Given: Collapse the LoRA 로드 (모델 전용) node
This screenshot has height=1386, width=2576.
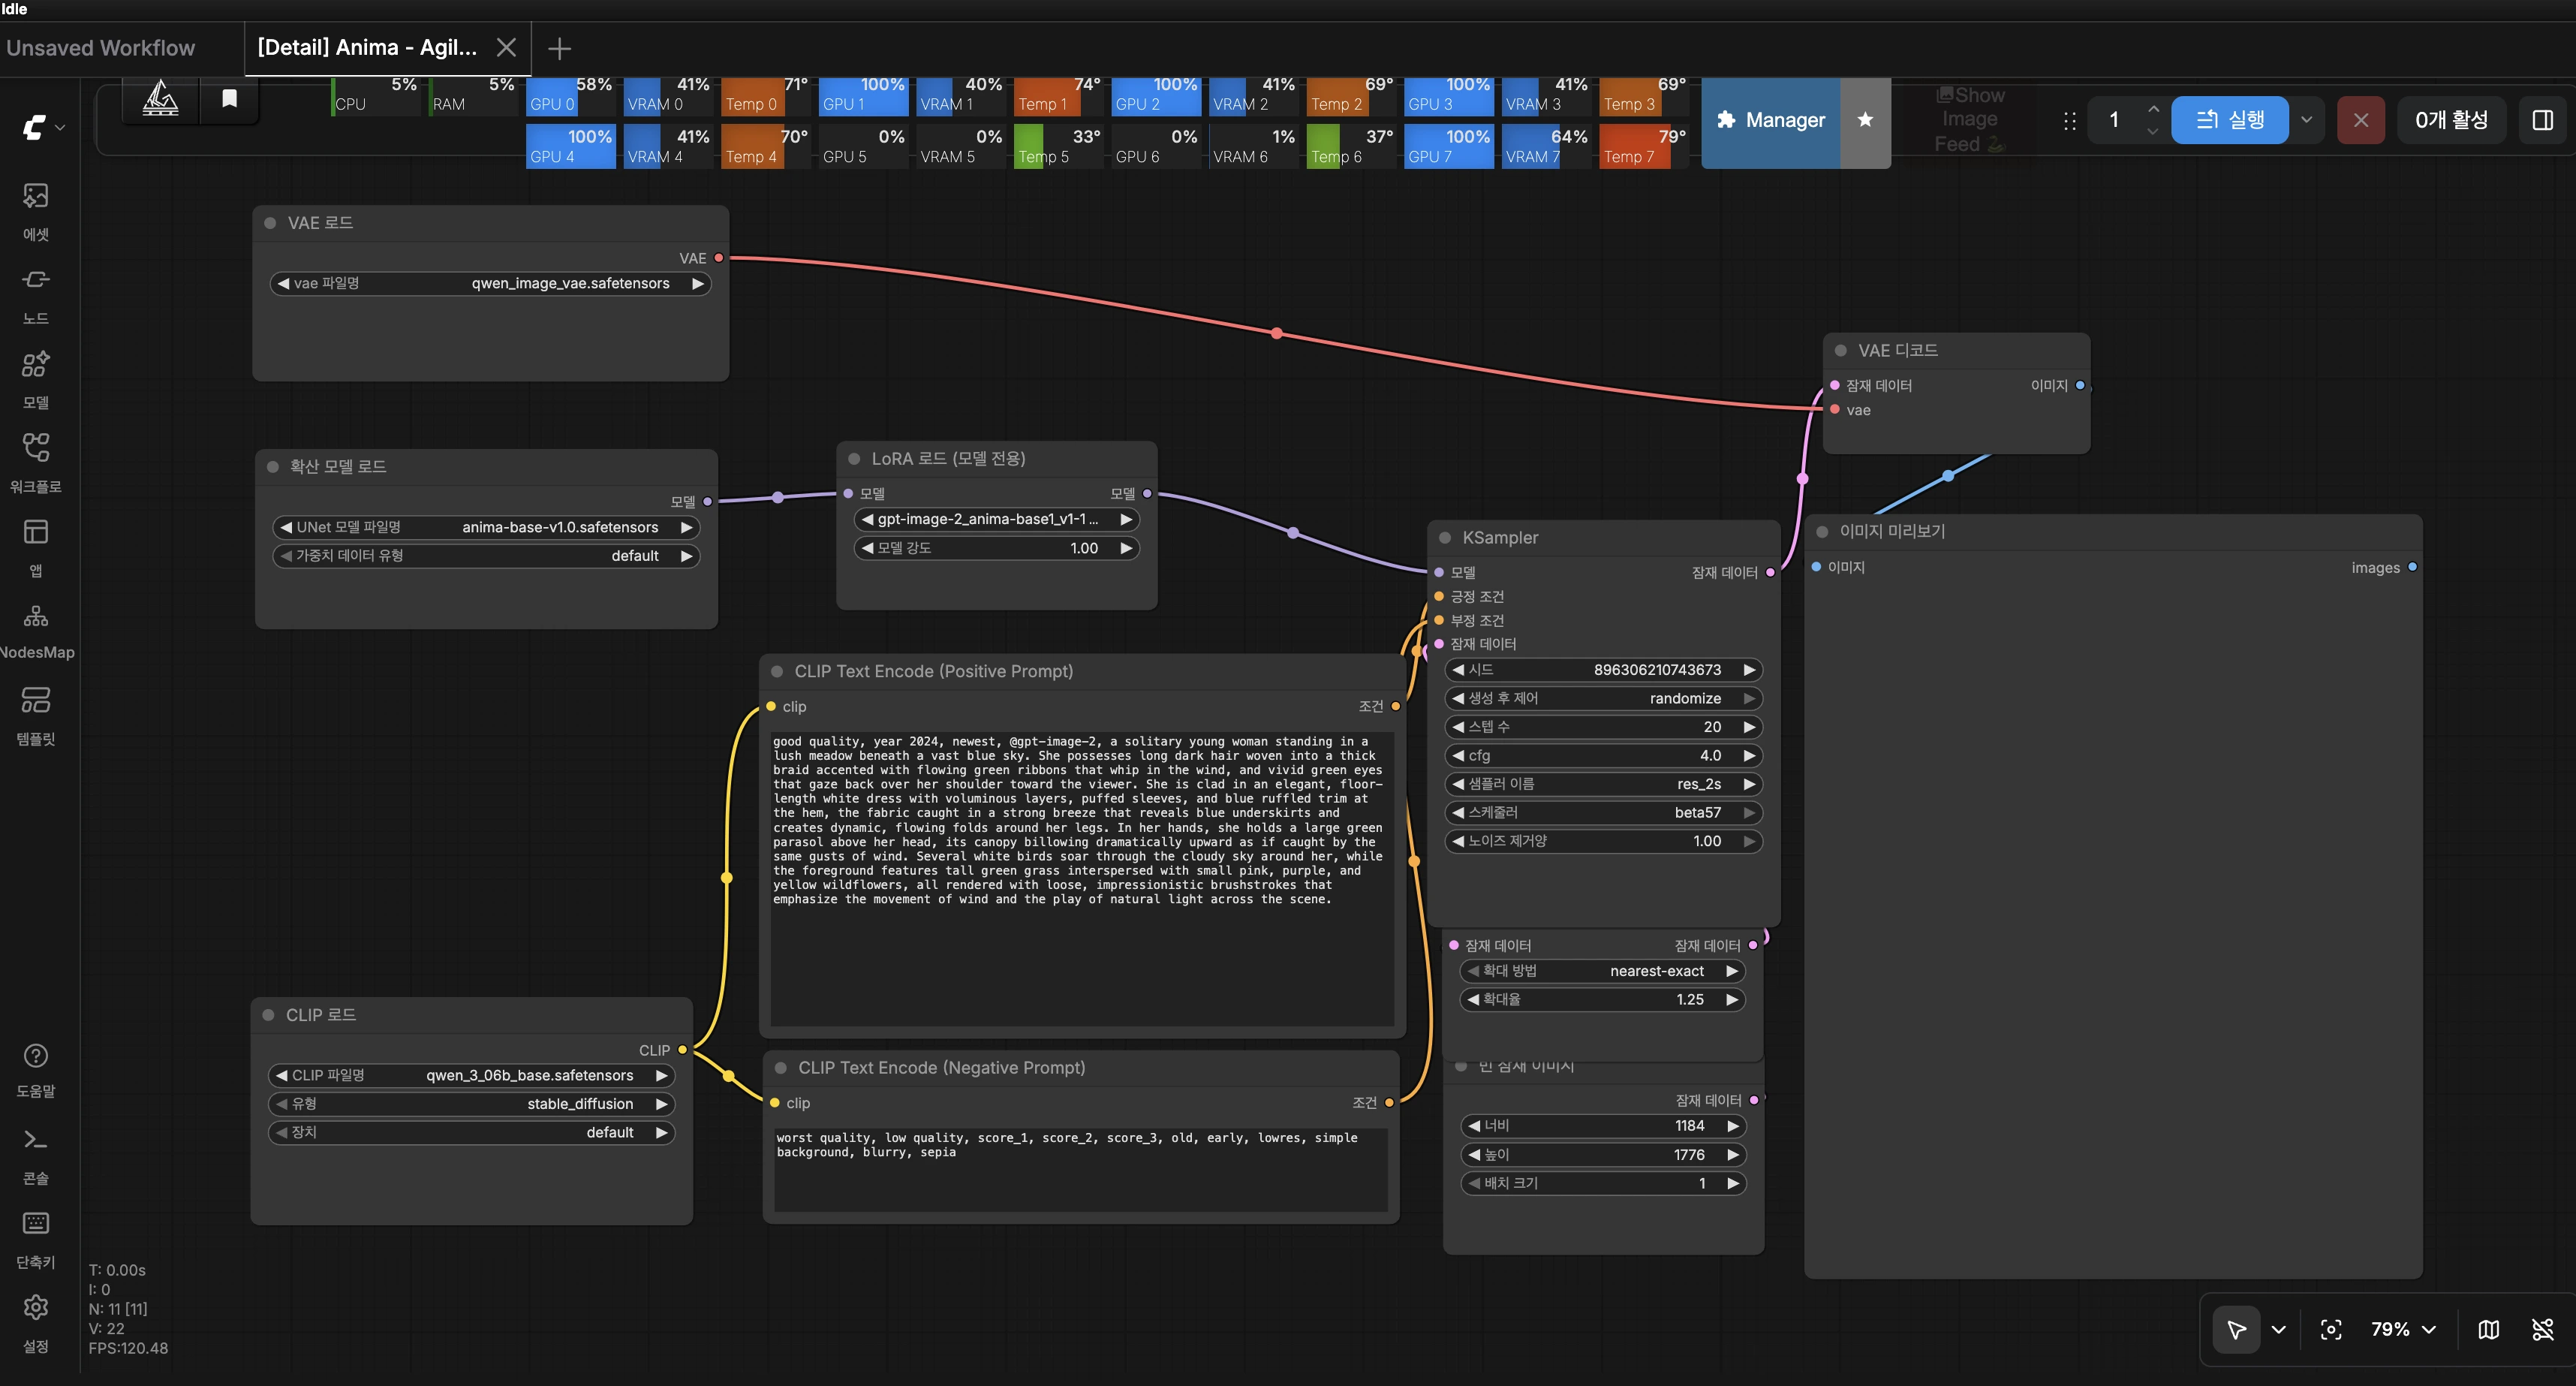Looking at the screenshot, I should pos(854,459).
